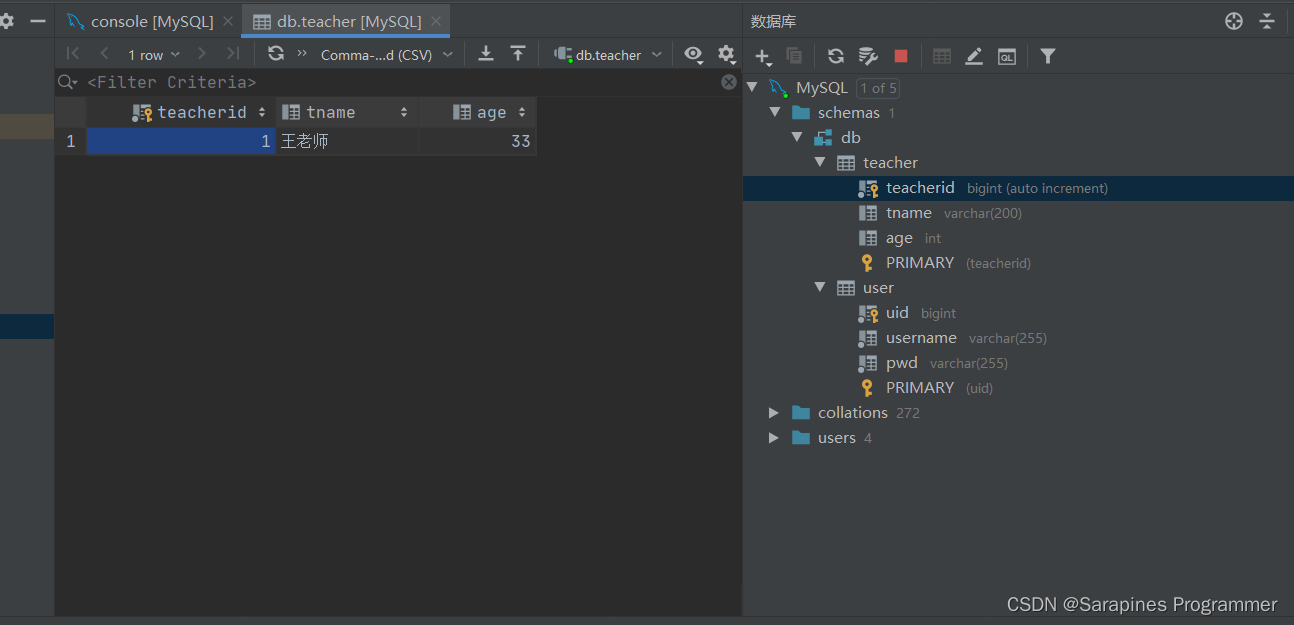
Task: Go to first page of results
Action: [72, 54]
